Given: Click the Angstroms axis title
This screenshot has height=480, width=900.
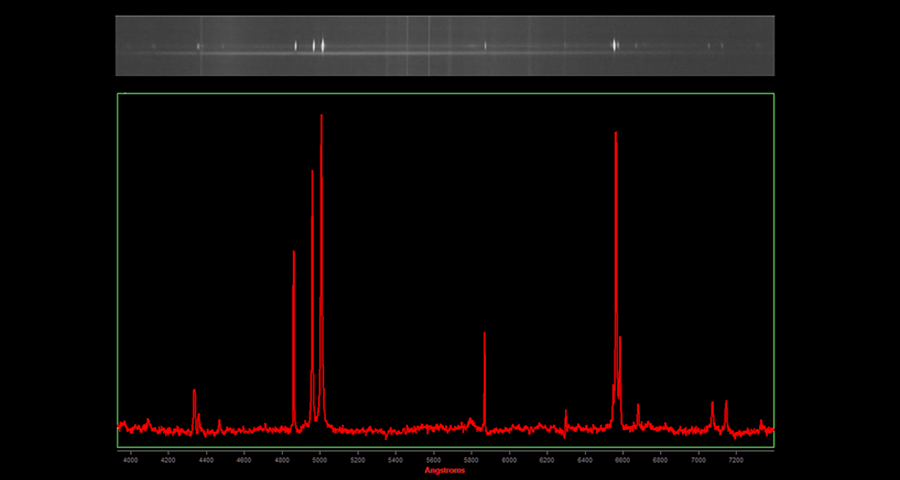Looking at the screenshot, I should [445, 470].
